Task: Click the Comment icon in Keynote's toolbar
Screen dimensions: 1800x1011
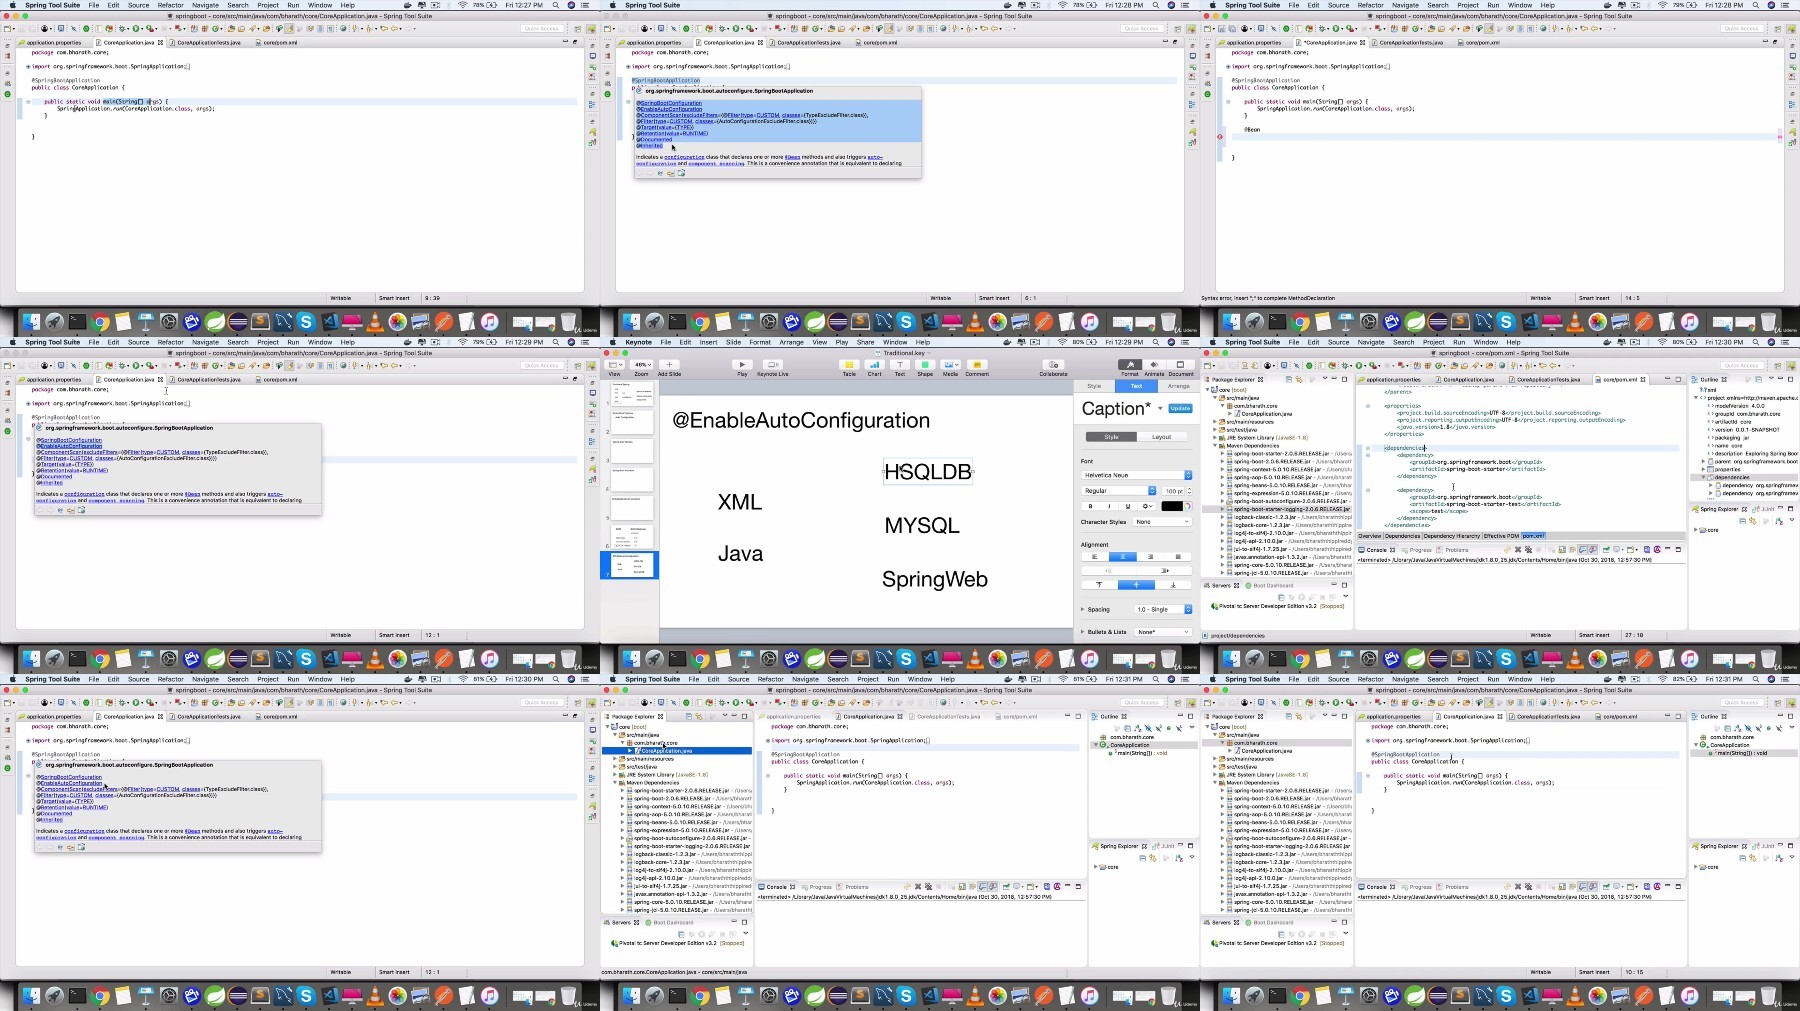Action: 977,365
